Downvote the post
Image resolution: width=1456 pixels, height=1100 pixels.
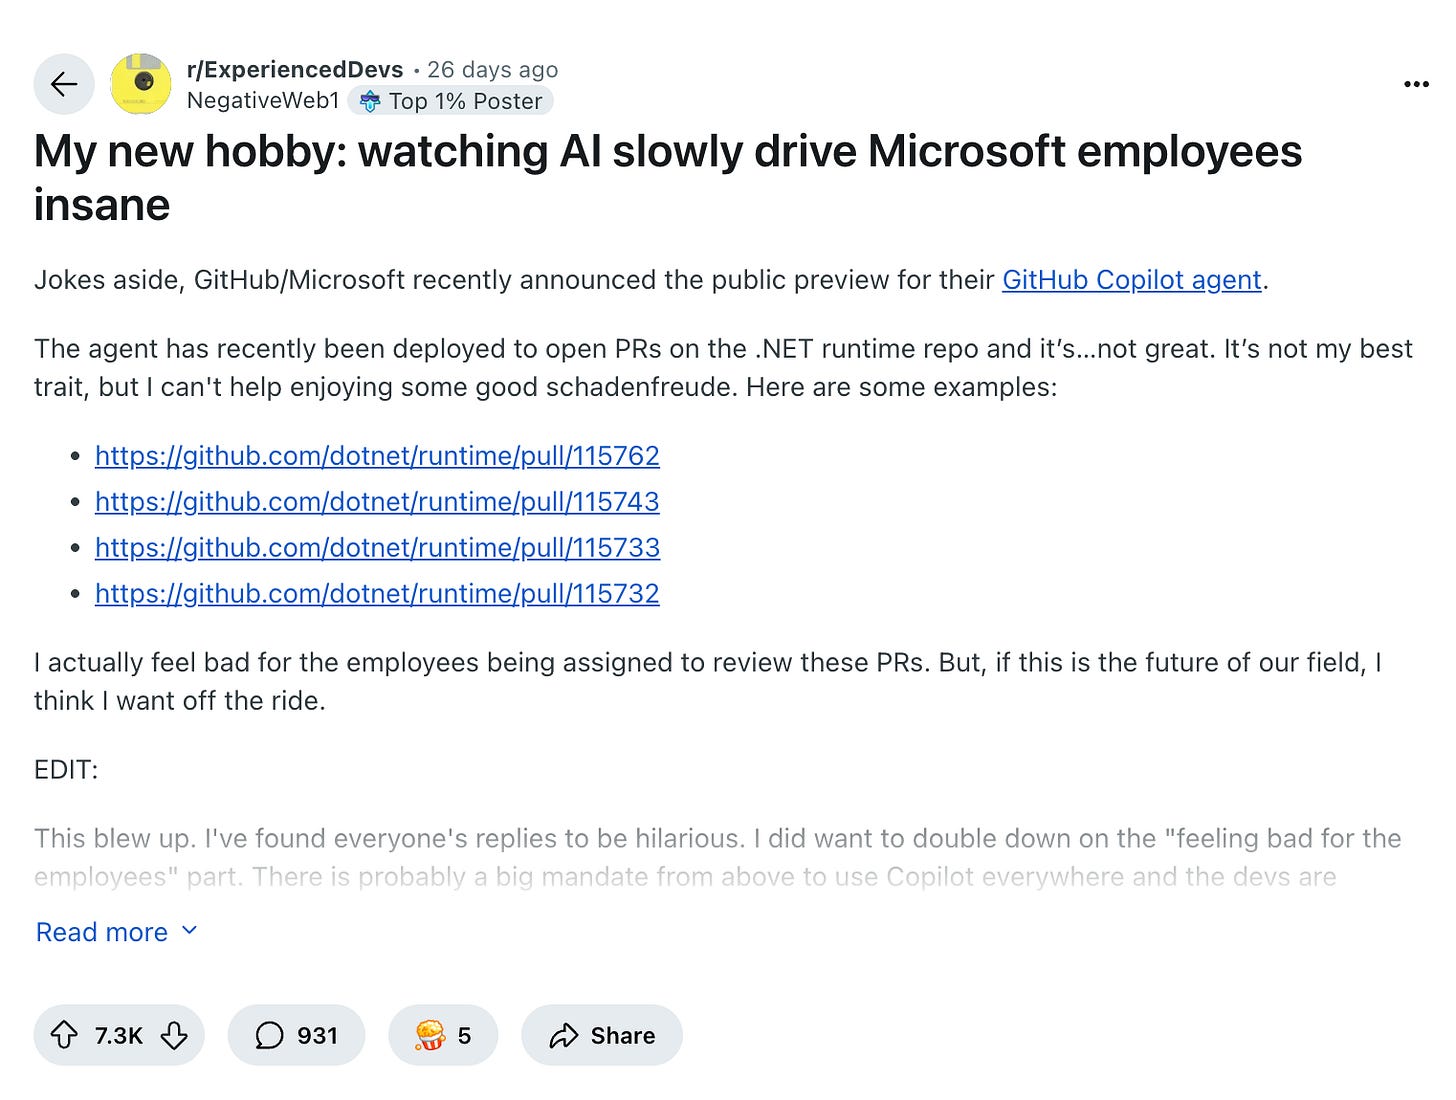174,1035
